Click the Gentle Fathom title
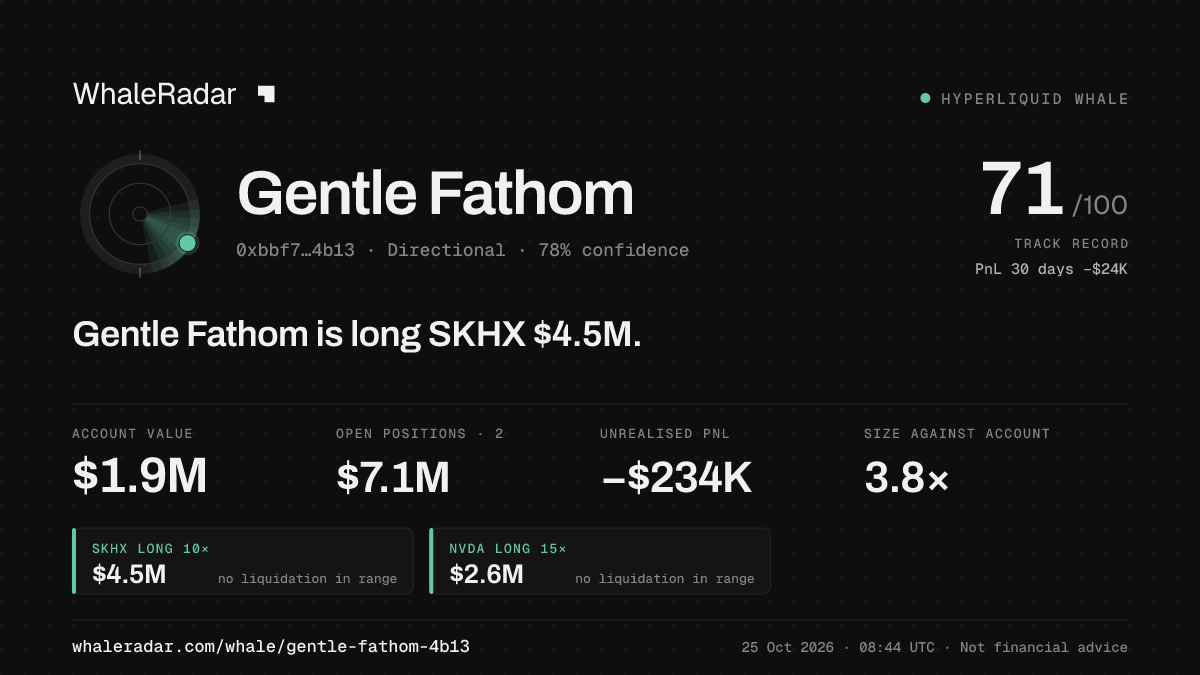 pyautogui.click(x=436, y=193)
